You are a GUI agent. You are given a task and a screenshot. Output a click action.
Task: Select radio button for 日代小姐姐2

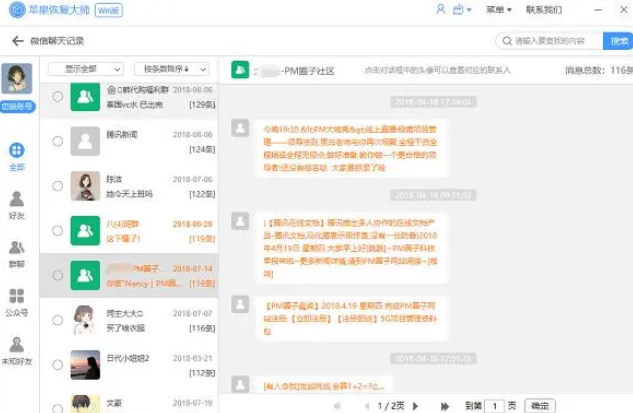coord(58,365)
